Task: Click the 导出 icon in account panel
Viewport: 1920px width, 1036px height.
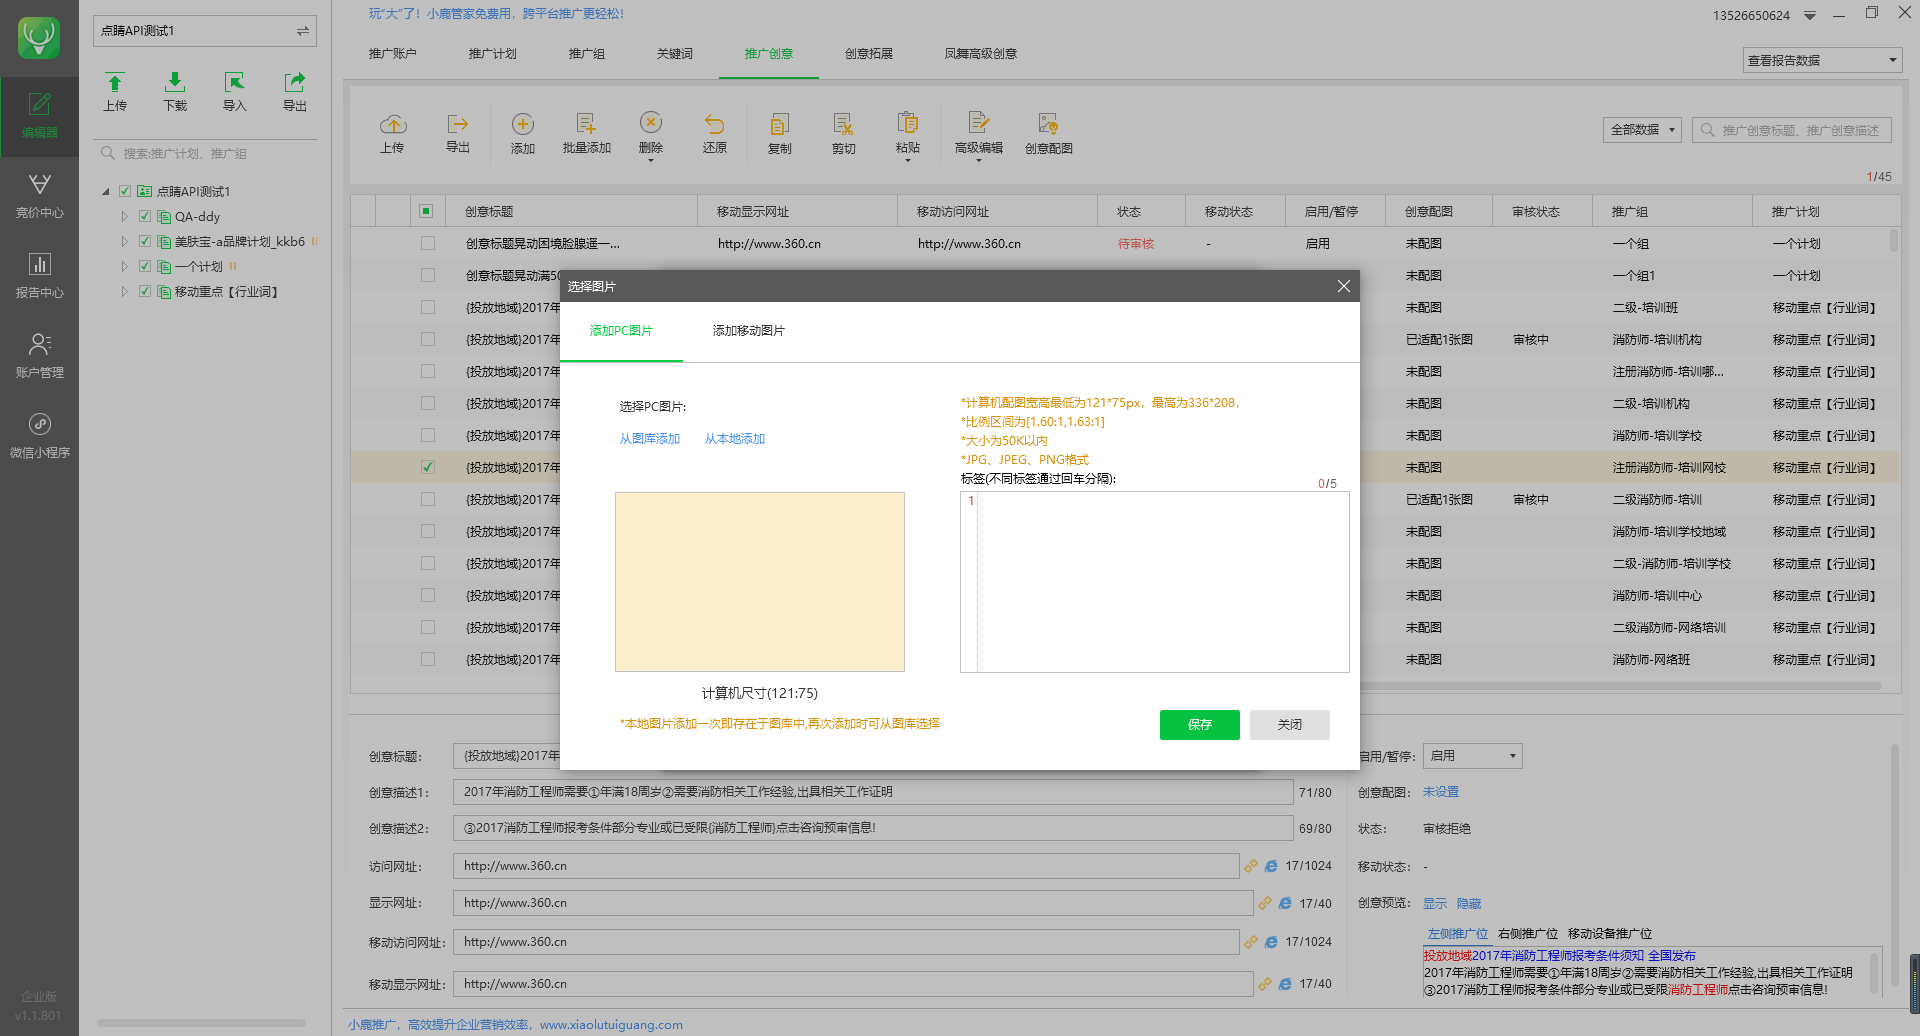Action: pos(295,82)
